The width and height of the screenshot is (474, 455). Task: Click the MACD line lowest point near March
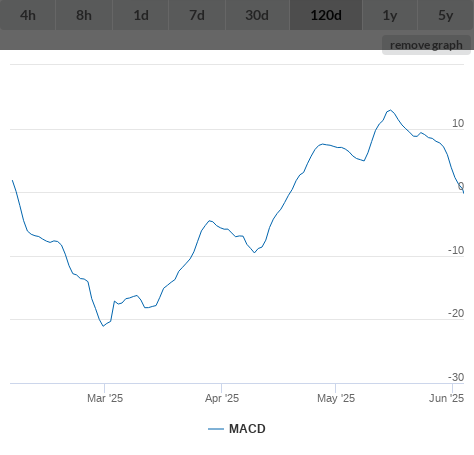click(103, 326)
